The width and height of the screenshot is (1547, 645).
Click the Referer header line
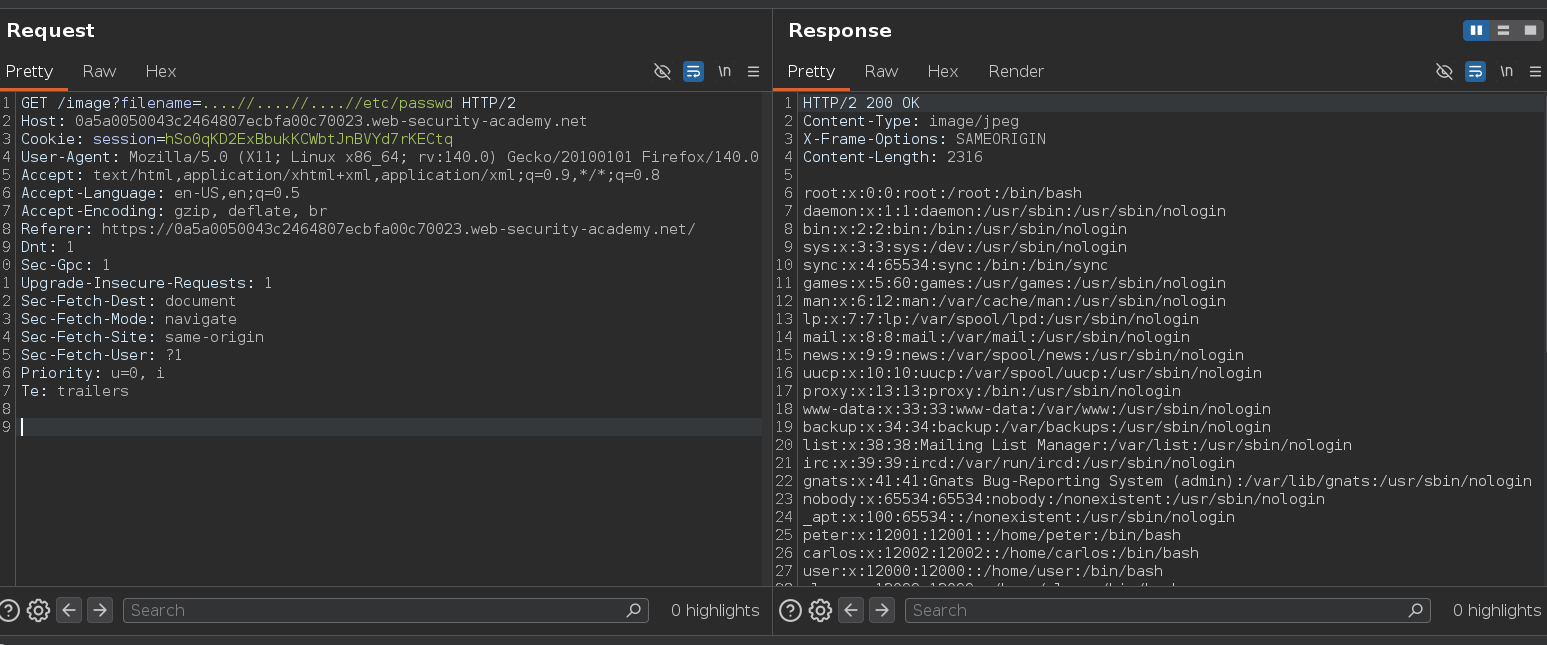click(x=358, y=229)
